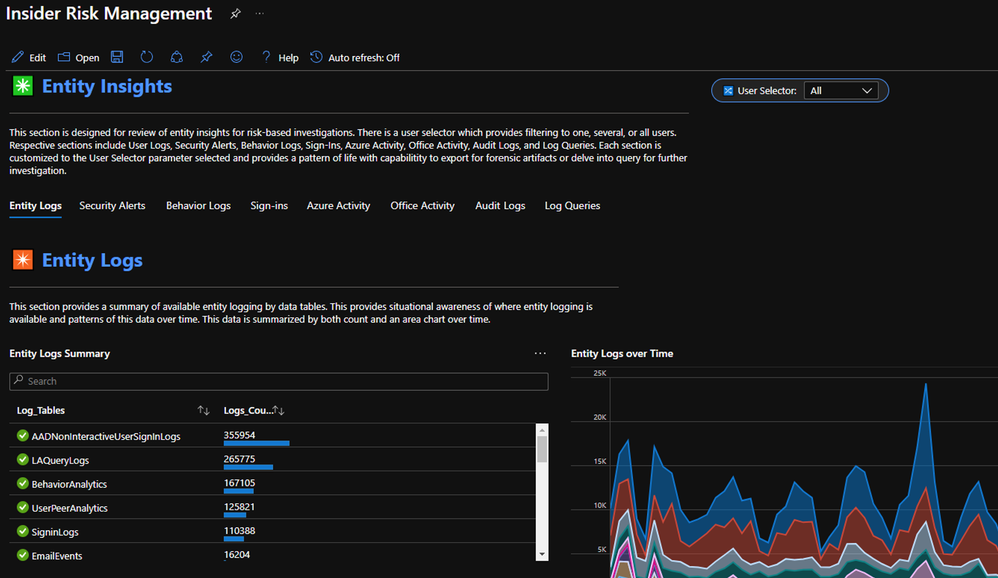Click the blue peak in the area chart
This screenshot has height=578, width=998.
click(925, 386)
